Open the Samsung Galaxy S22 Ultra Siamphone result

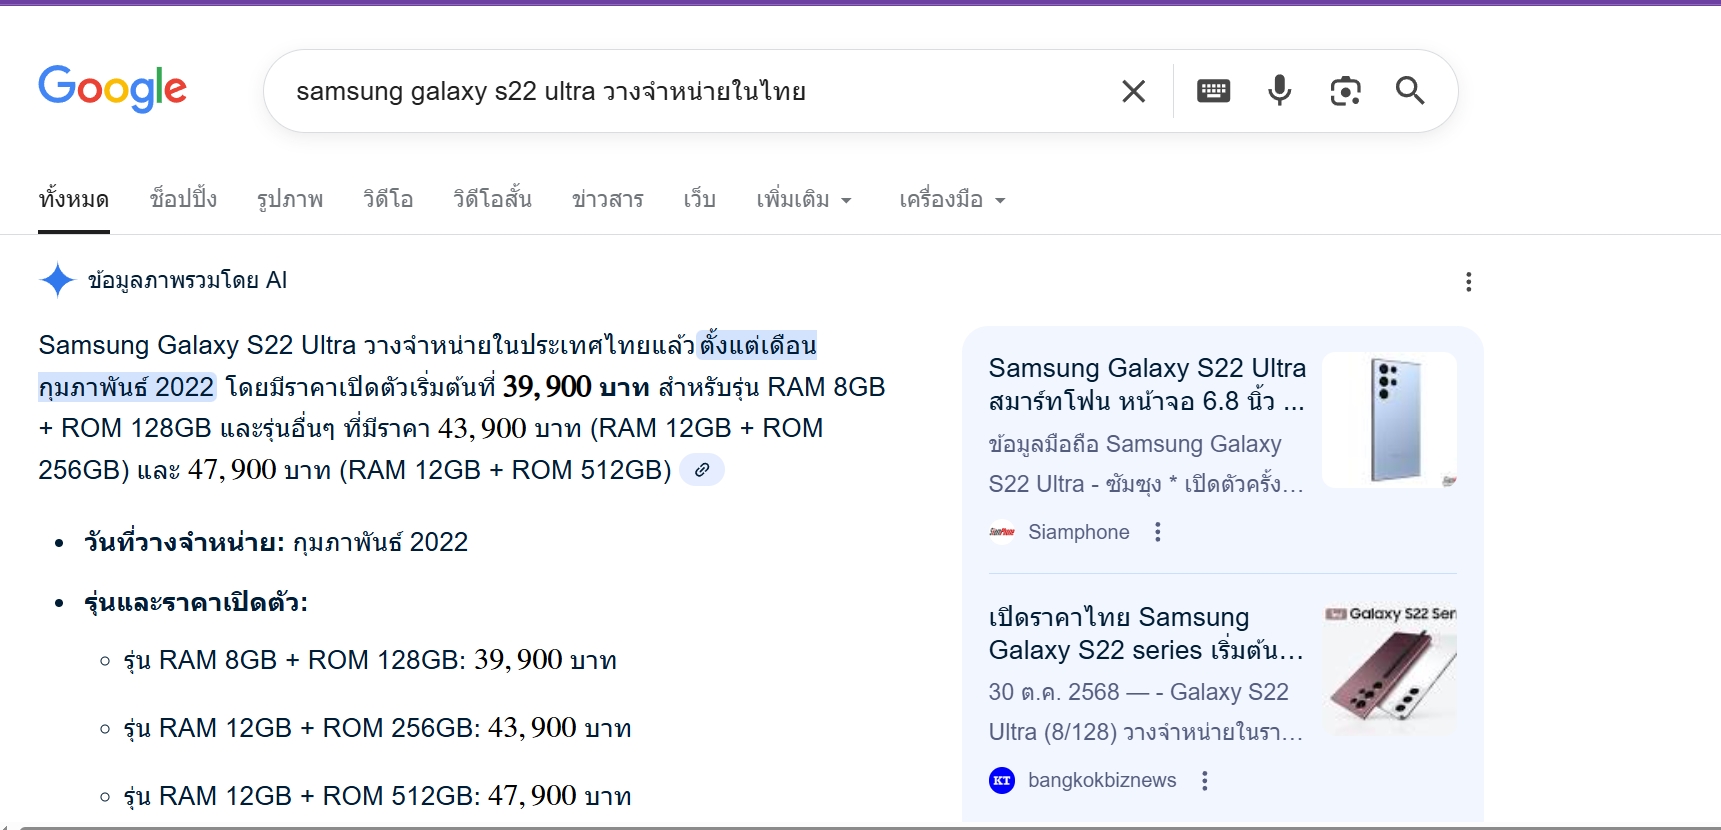(x=1147, y=384)
